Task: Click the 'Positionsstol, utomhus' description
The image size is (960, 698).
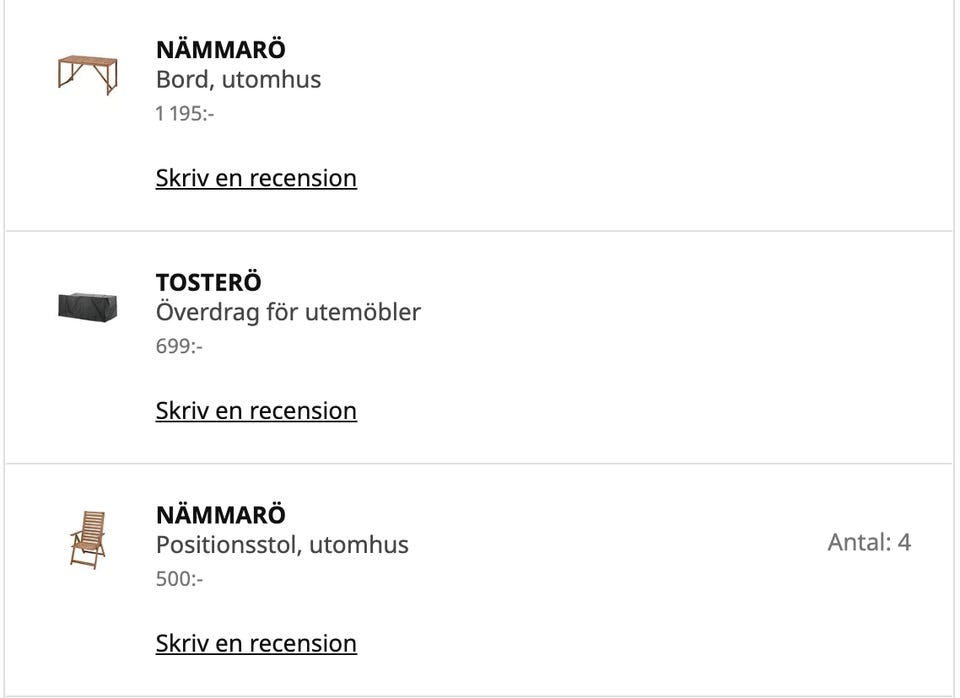Action: tap(282, 545)
